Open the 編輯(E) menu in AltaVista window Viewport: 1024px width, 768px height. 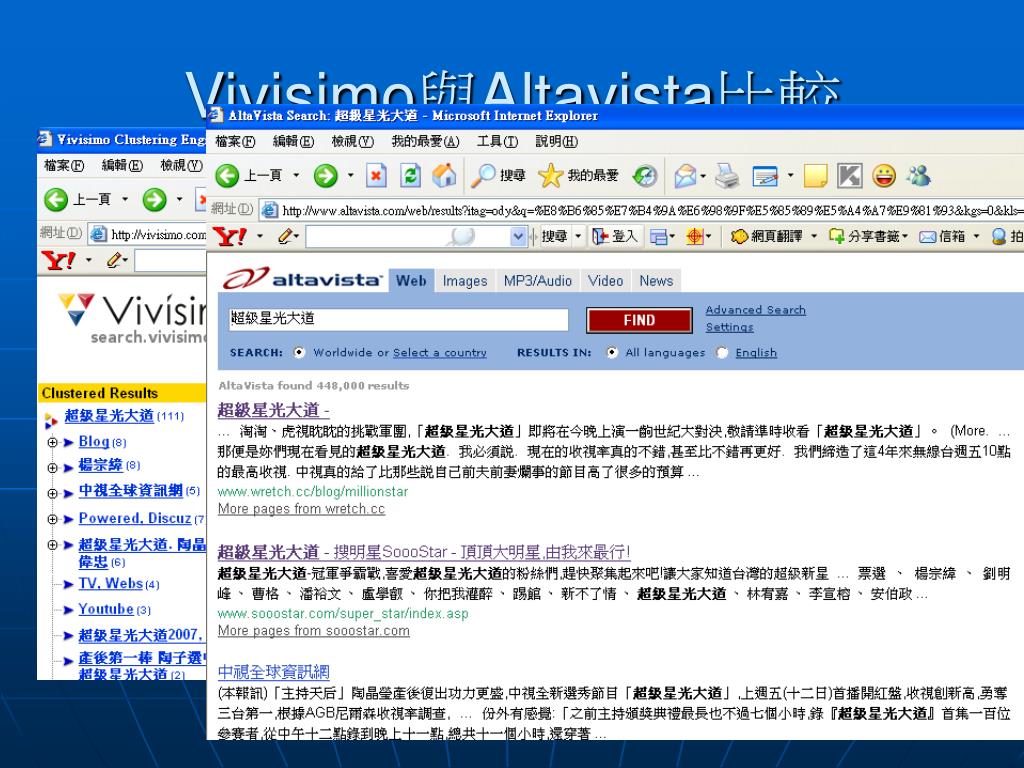point(293,142)
